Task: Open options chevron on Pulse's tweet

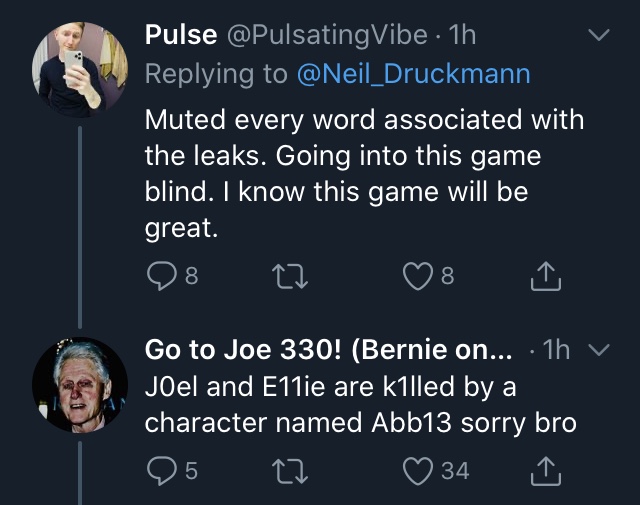Action: [x=599, y=35]
